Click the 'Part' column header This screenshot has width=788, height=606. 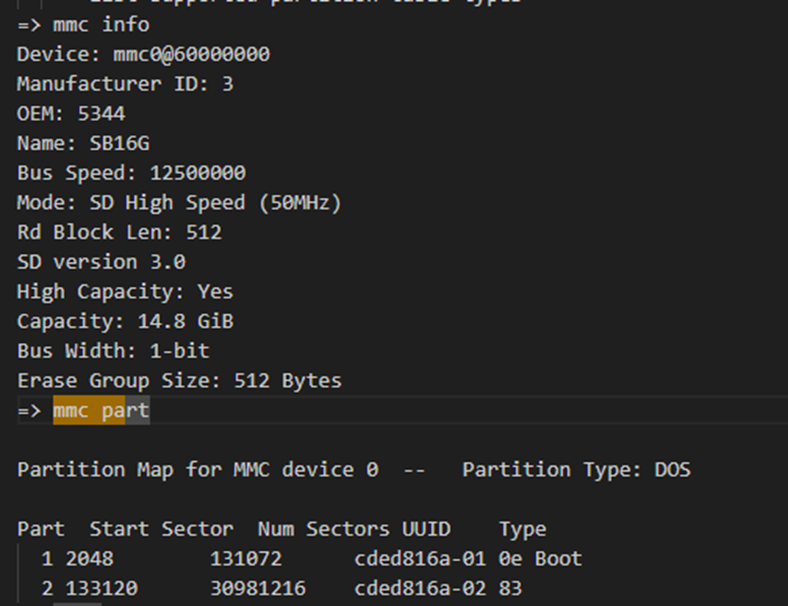[41, 529]
